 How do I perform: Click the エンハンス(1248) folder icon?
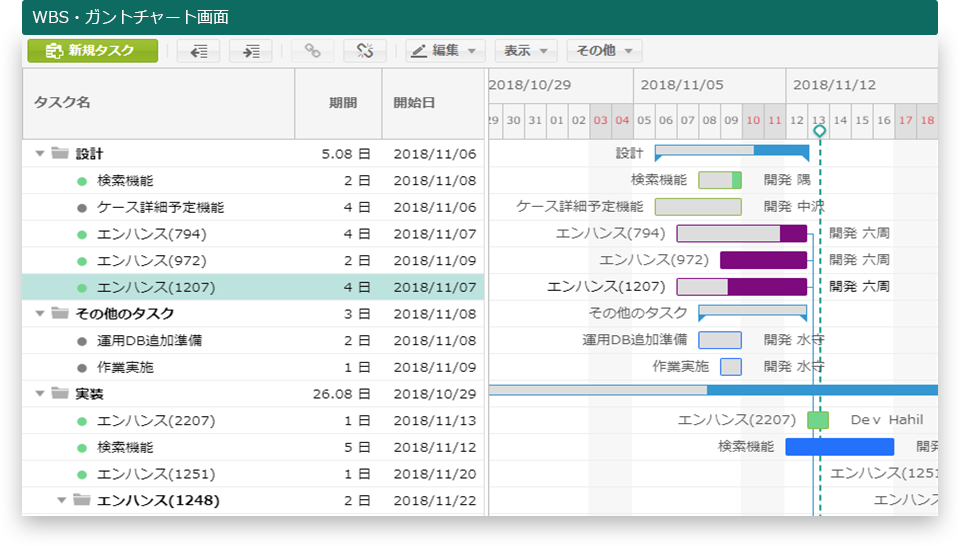point(81,499)
